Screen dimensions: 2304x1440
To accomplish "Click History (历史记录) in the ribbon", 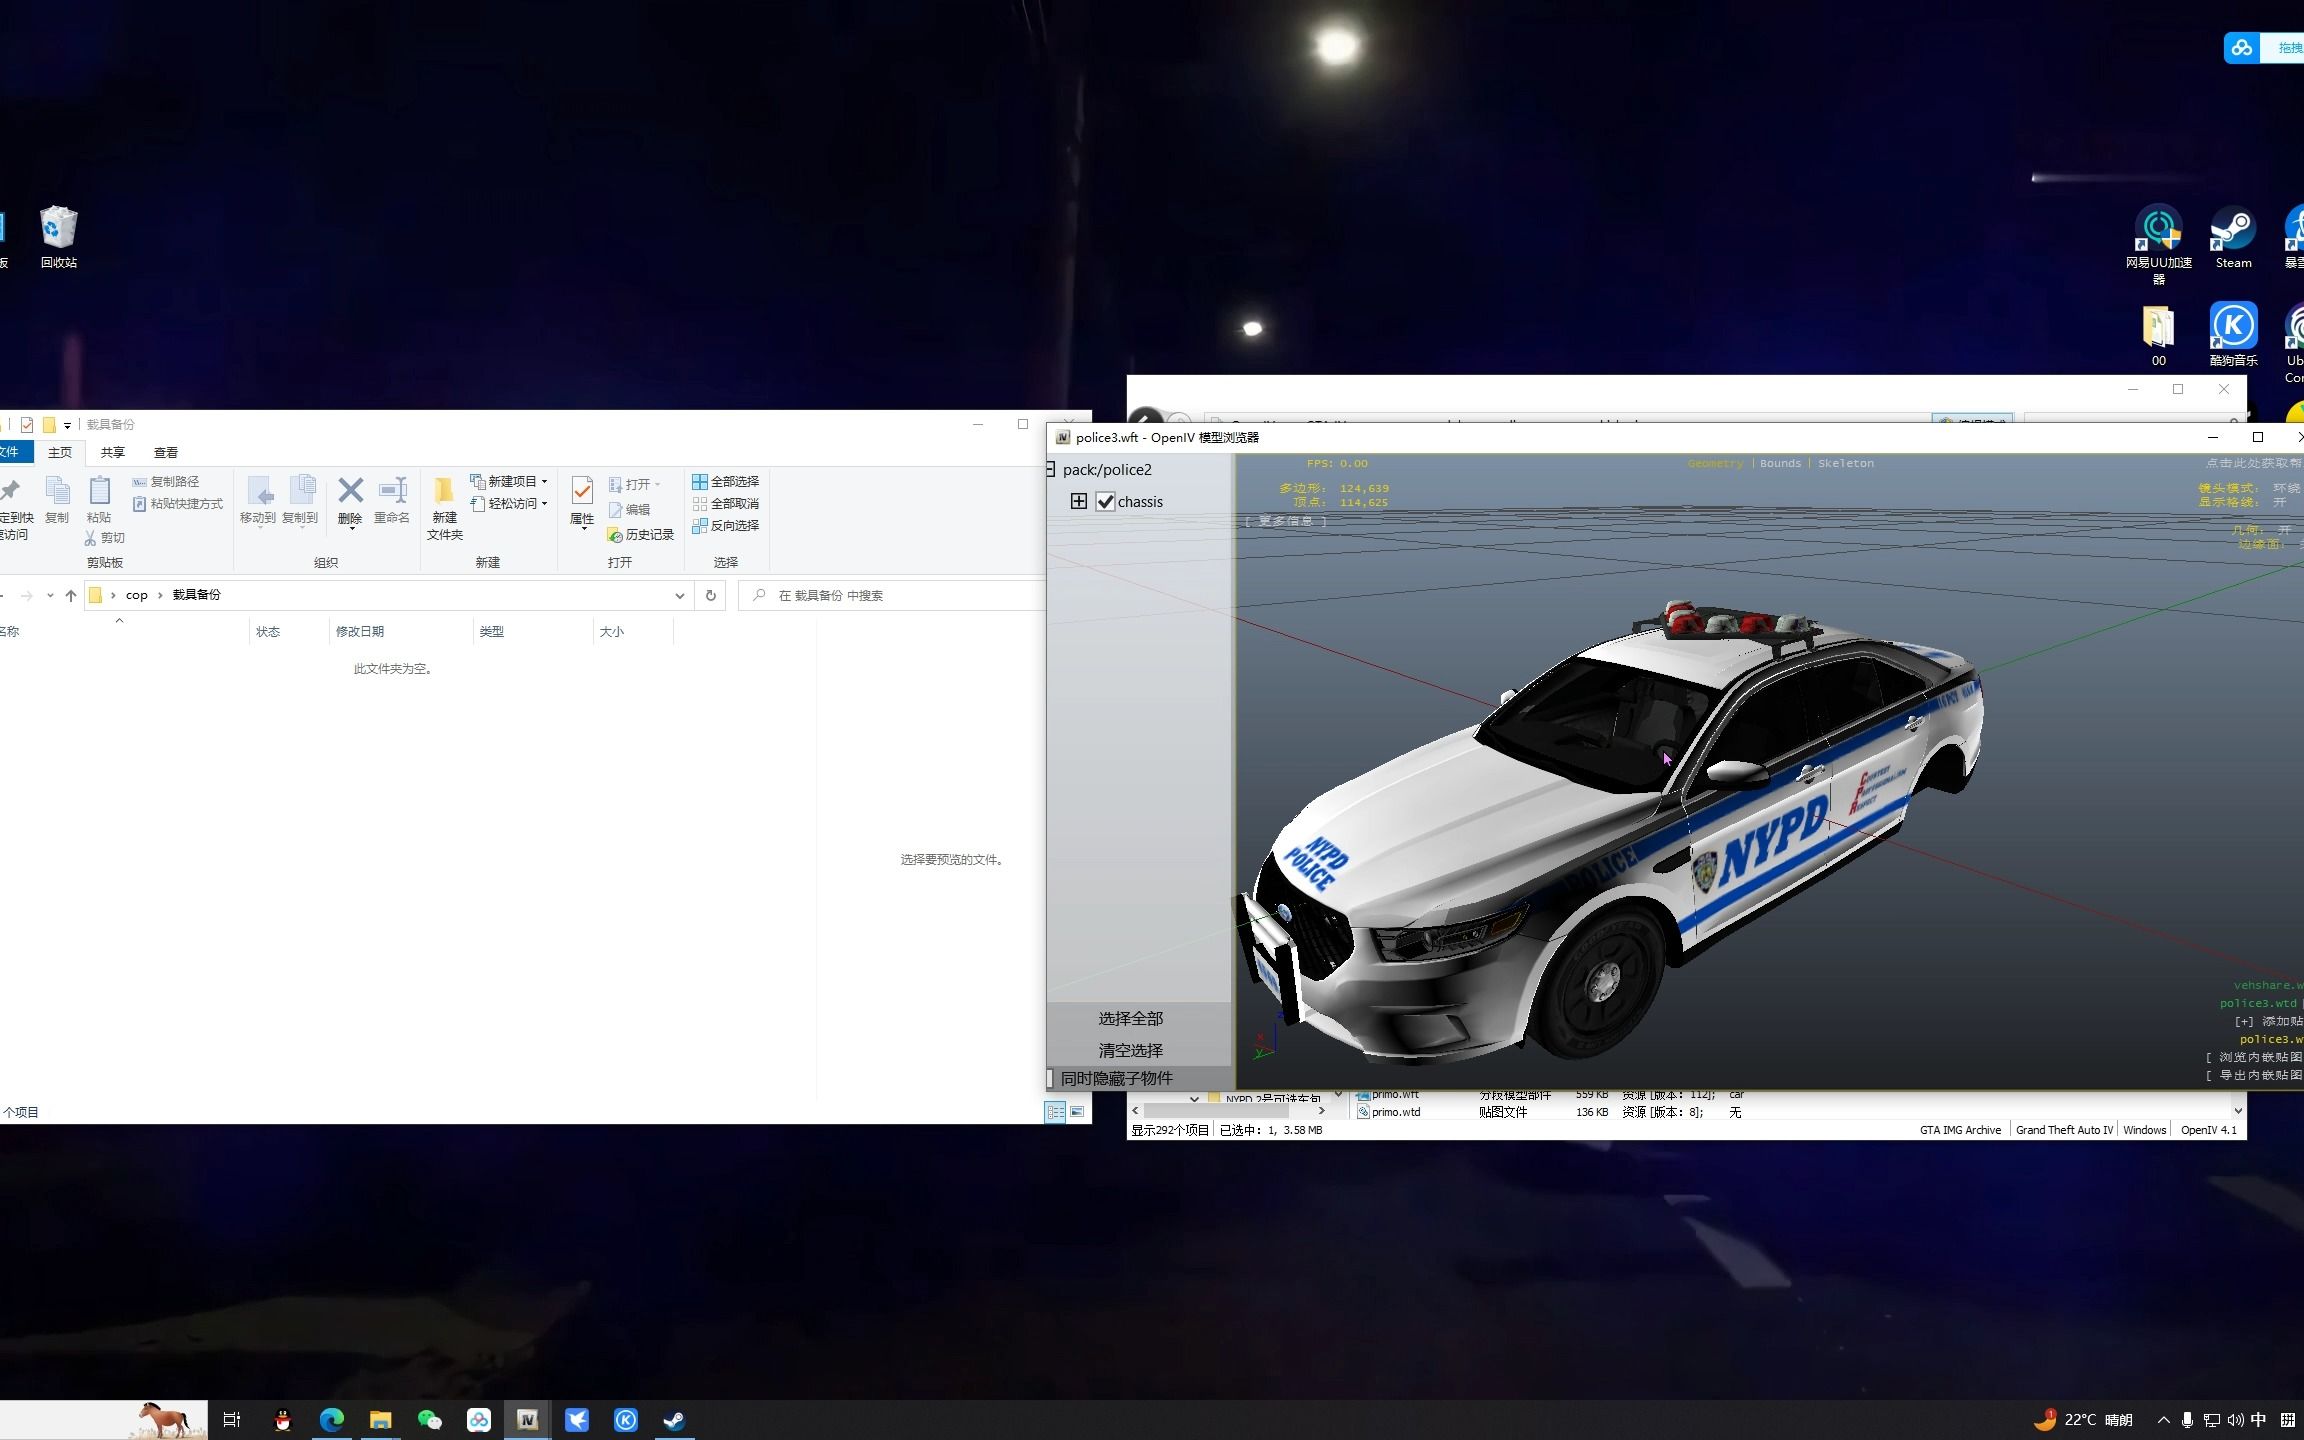I will click(641, 535).
